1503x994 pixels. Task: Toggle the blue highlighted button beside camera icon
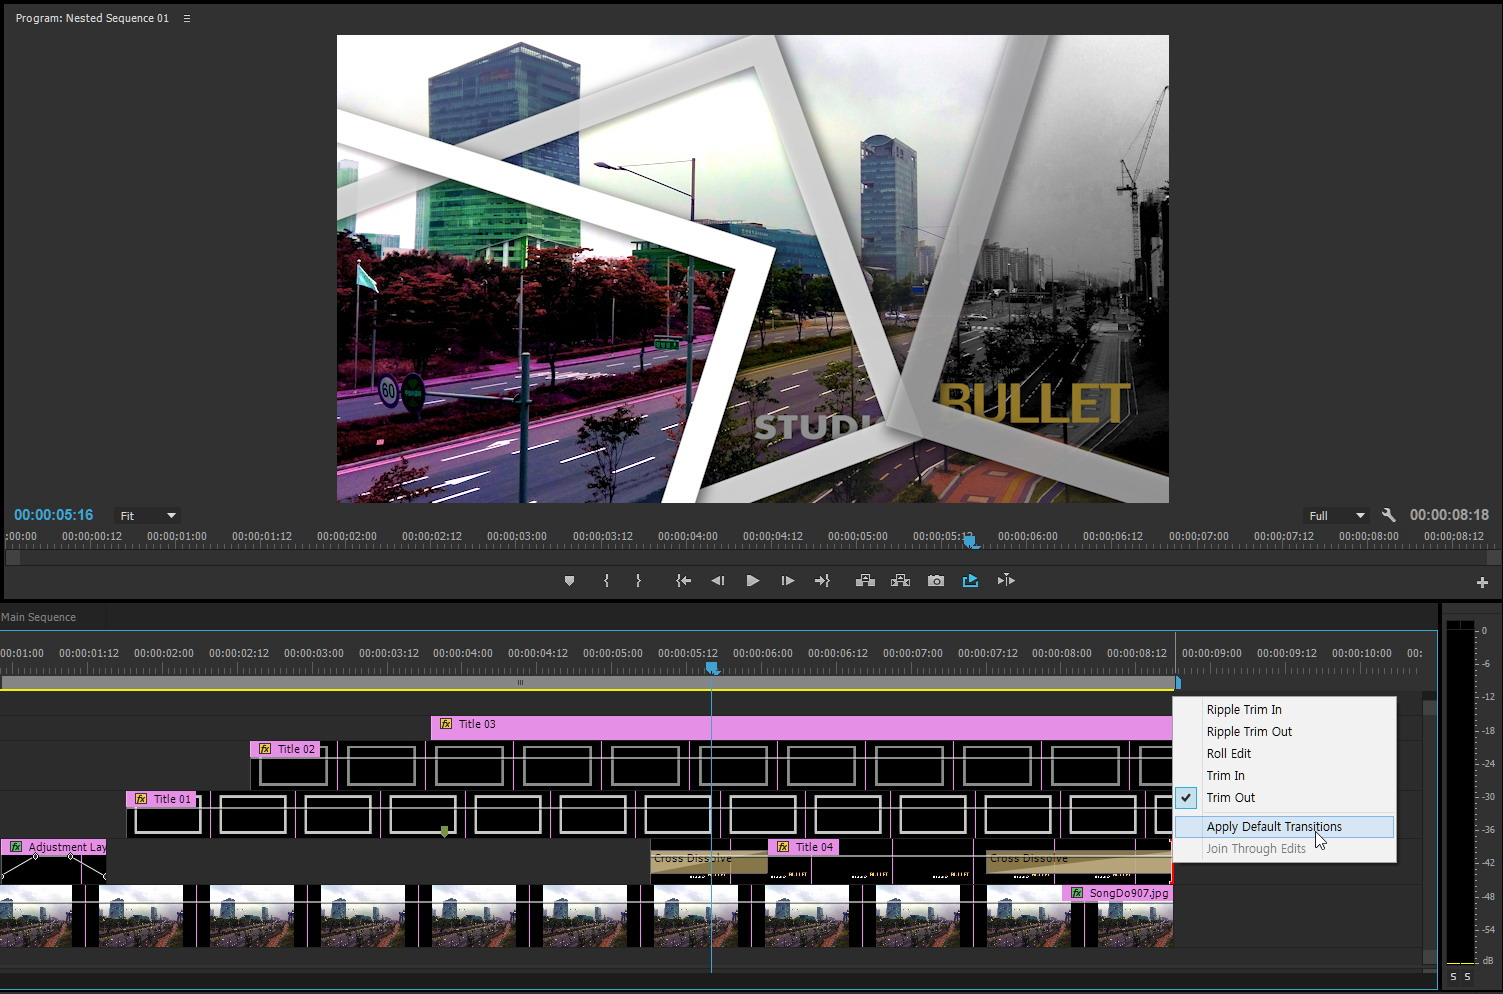pos(970,581)
